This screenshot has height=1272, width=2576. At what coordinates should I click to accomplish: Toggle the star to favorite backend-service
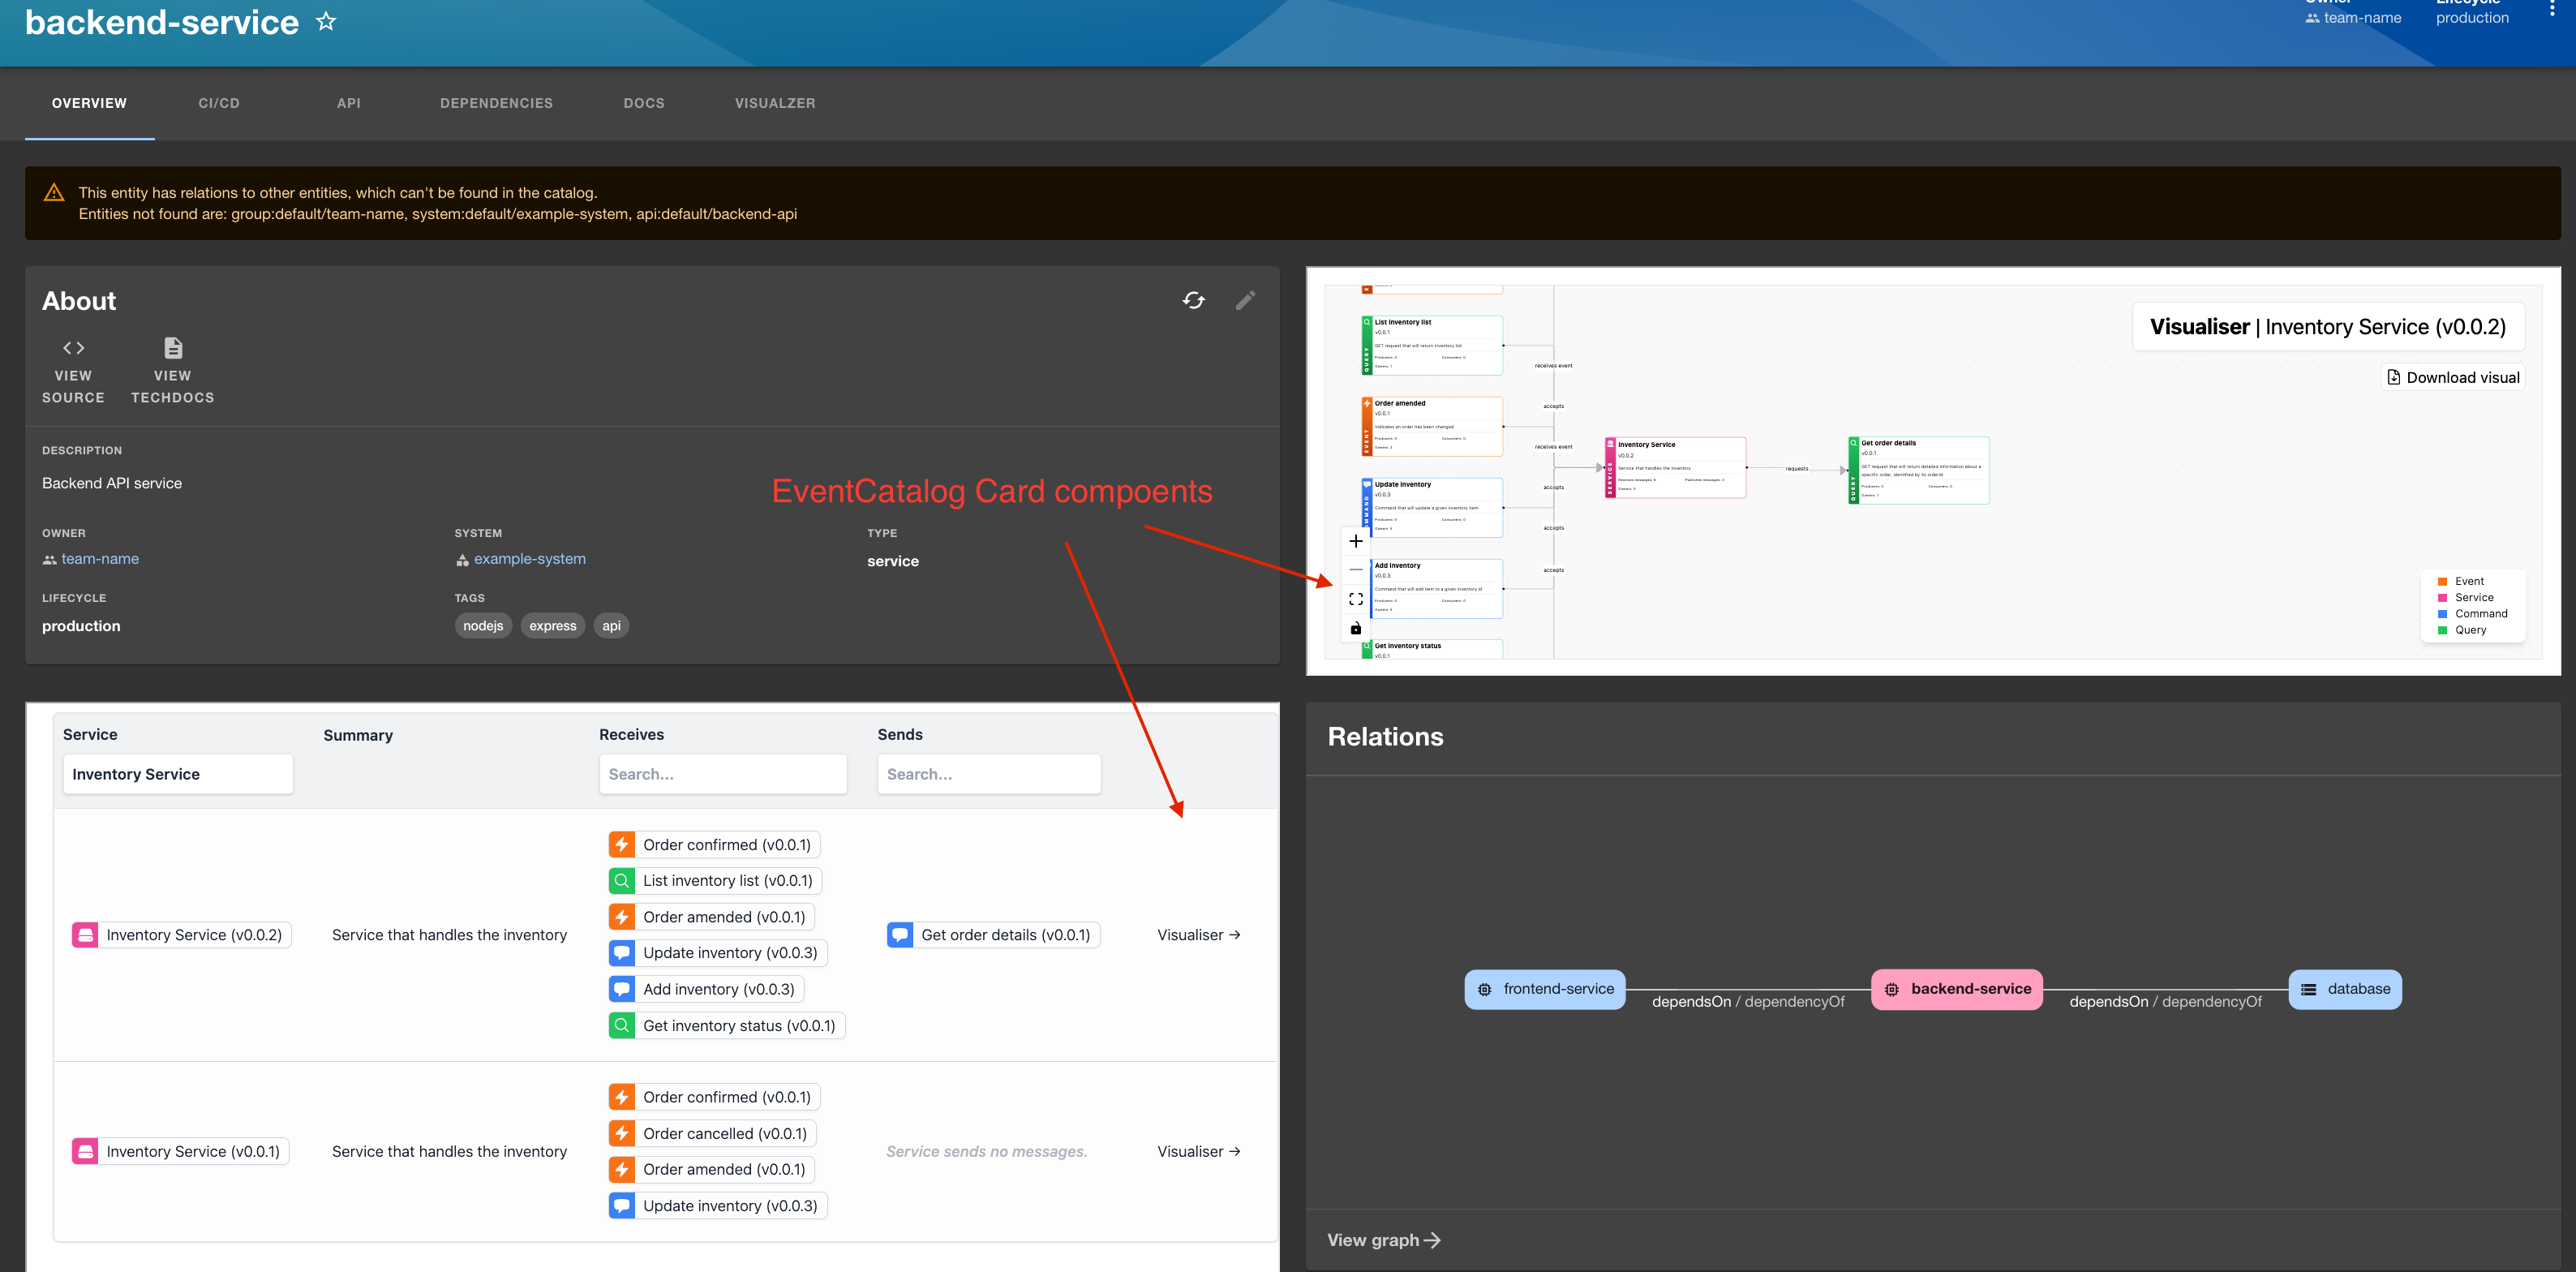[326, 20]
